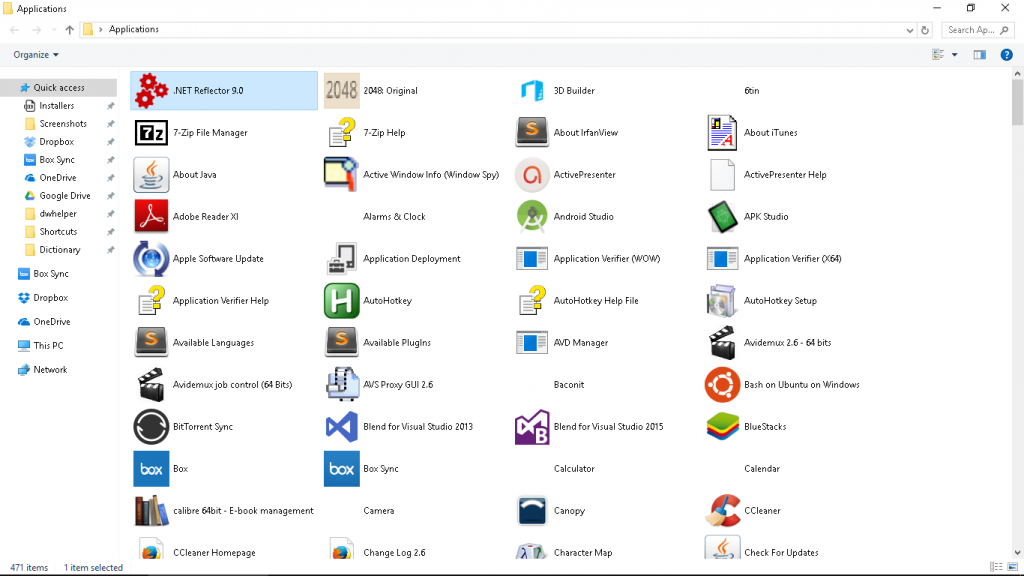Viewport: 1024px width, 576px height.
Task: Open Adobe Reader XI
Action: [x=190, y=216]
